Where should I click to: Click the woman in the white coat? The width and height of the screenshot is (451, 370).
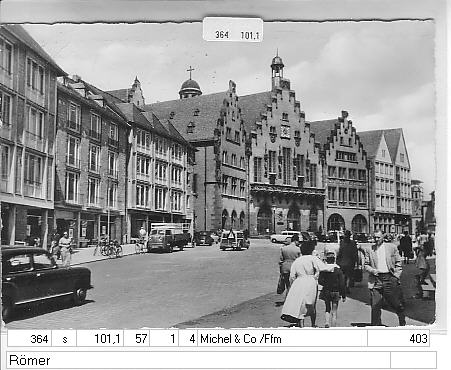click(x=303, y=284)
